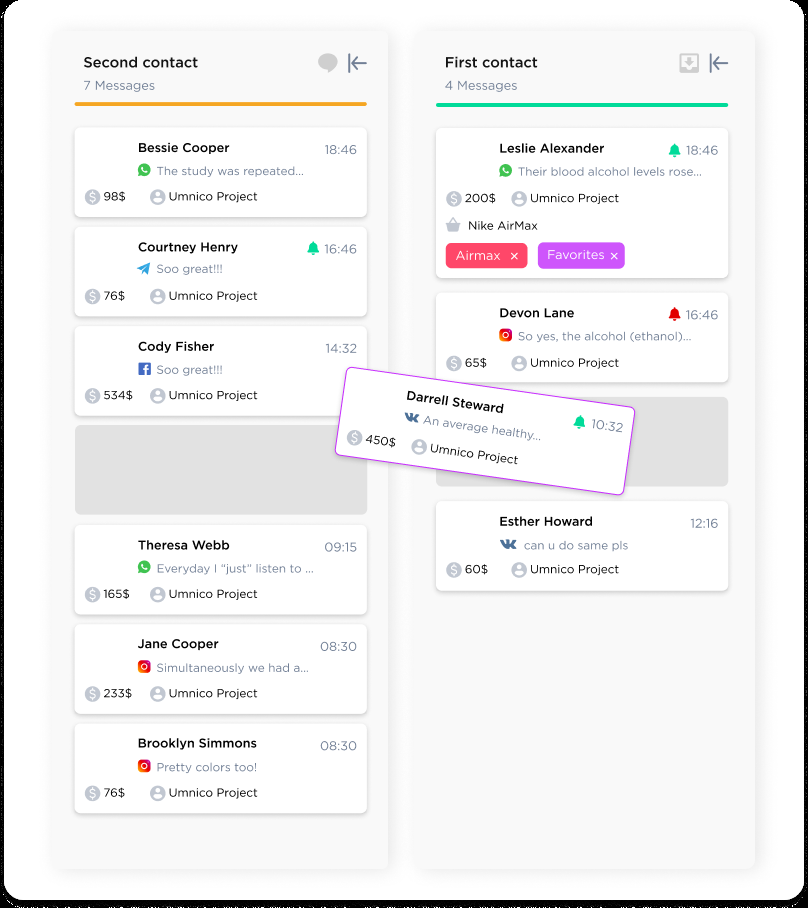Toggle the red bell on Devon Lane card
The height and width of the screenshot is (908, 808).
coord(674,315)
